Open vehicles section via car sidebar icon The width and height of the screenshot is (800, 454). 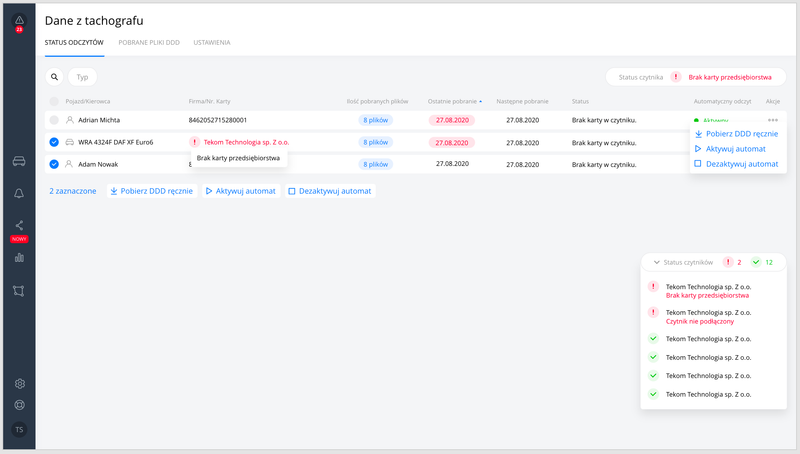[x=18, y=160]
